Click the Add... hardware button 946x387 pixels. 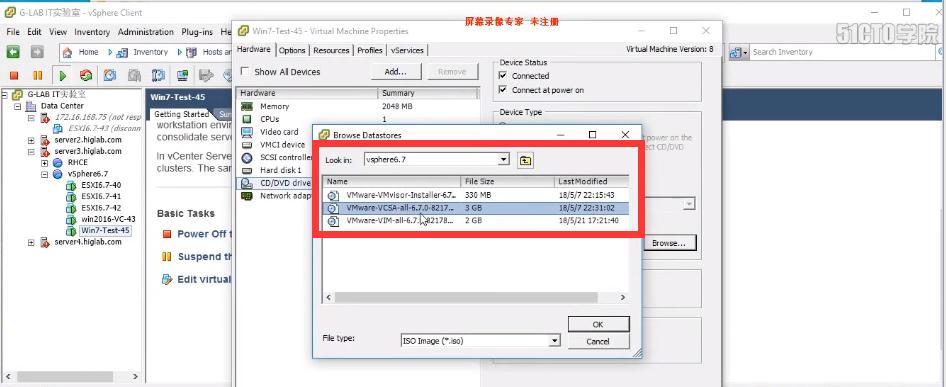pos(395,71)
